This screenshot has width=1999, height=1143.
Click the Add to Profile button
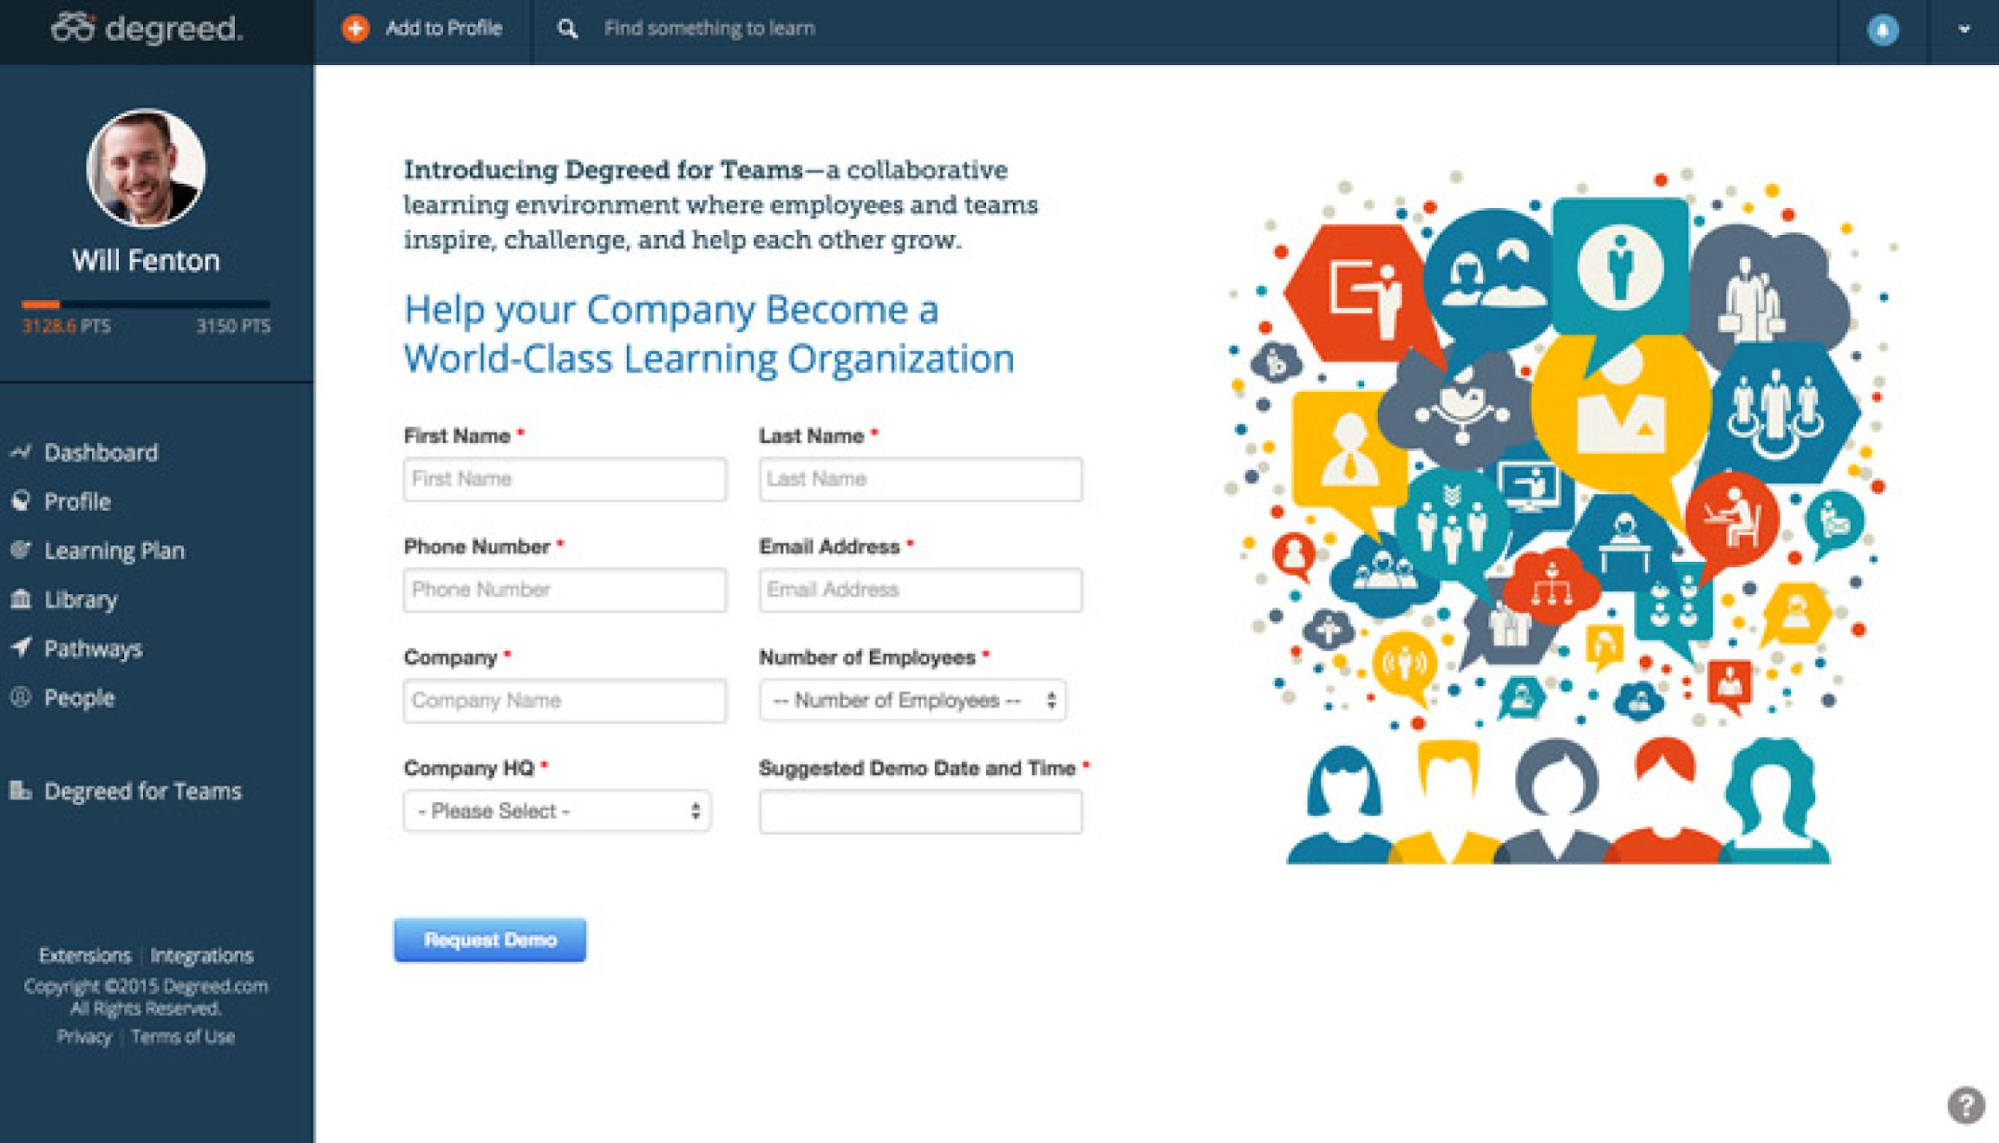422,28
